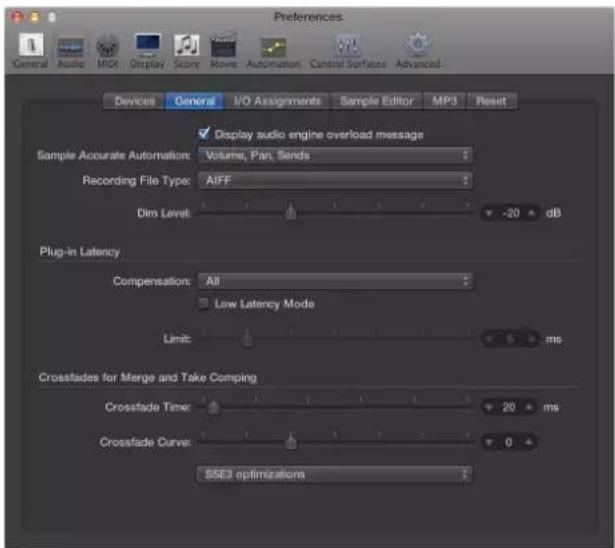Image resolution: width=615 pixels, height=548 pixels.
Task: Switch to the I/O Assignments tab
Action: pyautogui.click(x=277, y=101)
